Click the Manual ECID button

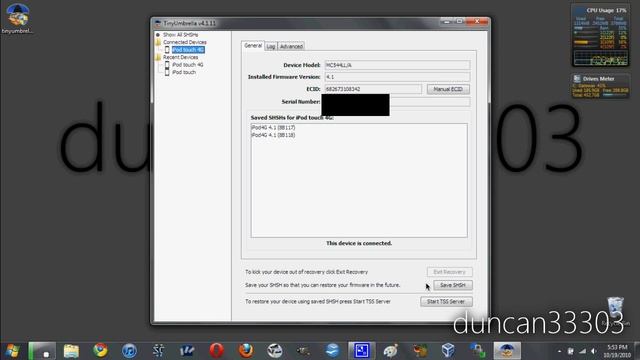click(x=448, y=89)
